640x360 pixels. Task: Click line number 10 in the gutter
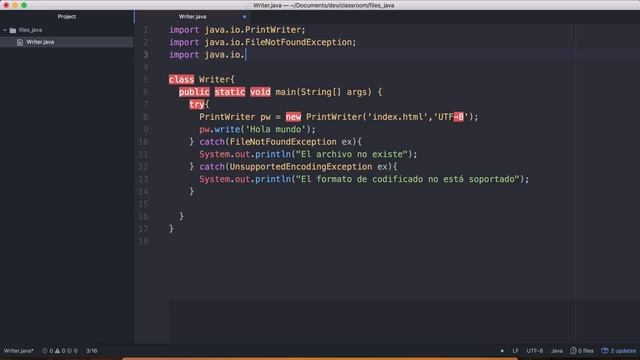[143, 142]
